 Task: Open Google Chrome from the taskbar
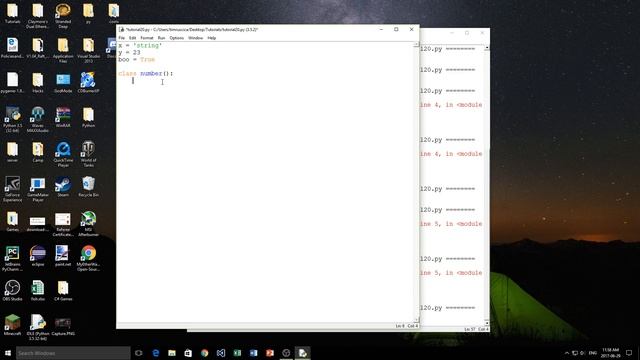(204, 353)
